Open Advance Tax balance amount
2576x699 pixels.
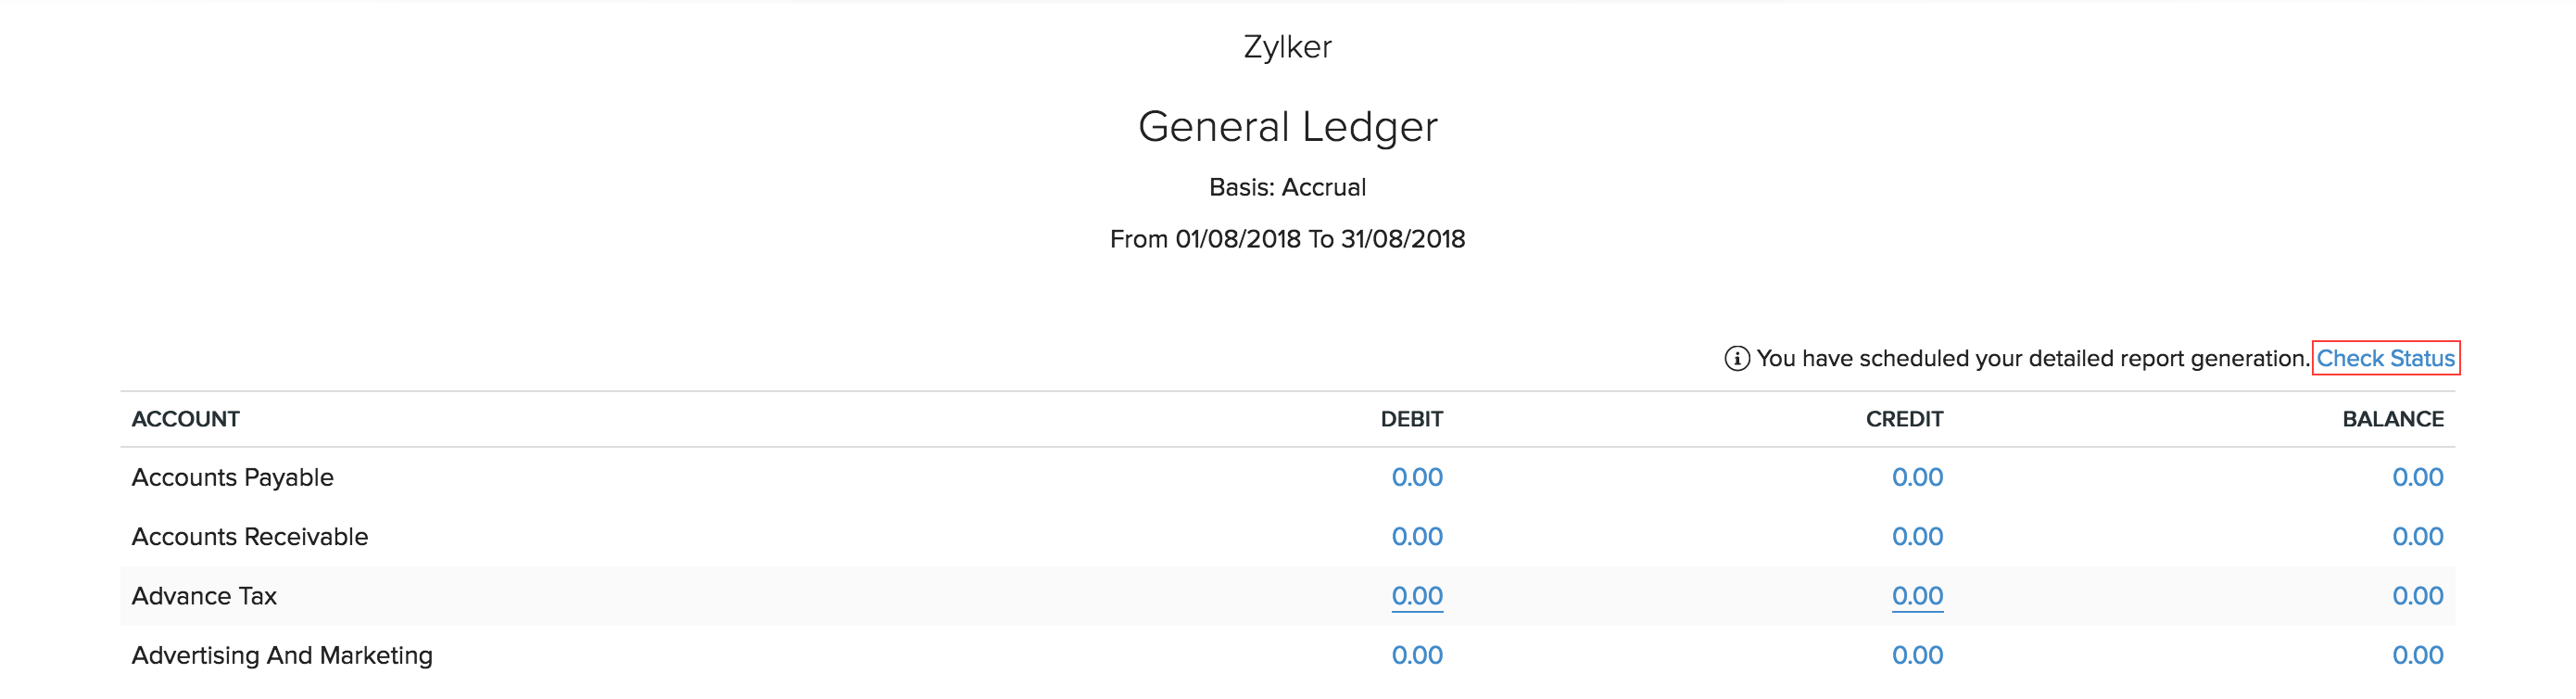point(2416,596)
